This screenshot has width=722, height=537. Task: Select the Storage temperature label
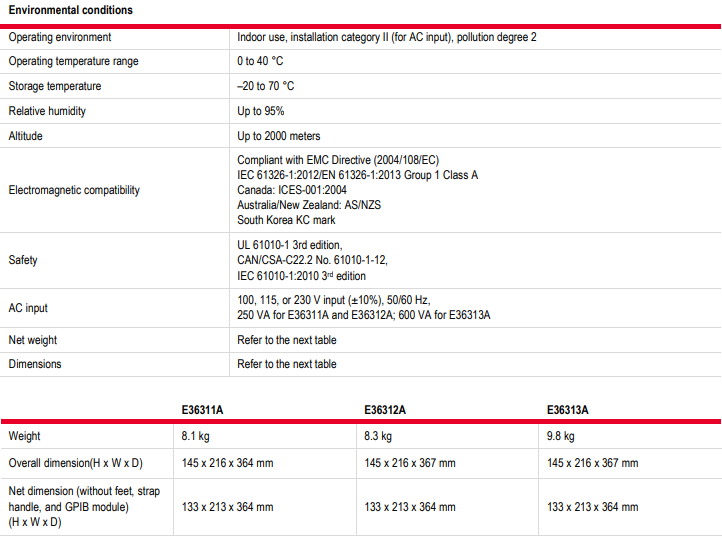(55, 86)
